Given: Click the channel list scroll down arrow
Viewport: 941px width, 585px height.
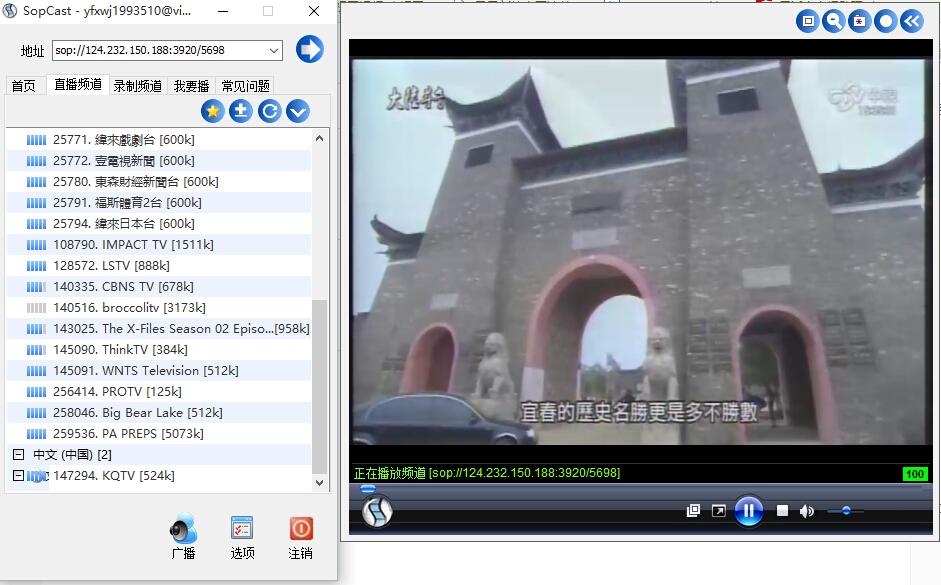Looking at the screenshot, I should (x=319, y=482).
